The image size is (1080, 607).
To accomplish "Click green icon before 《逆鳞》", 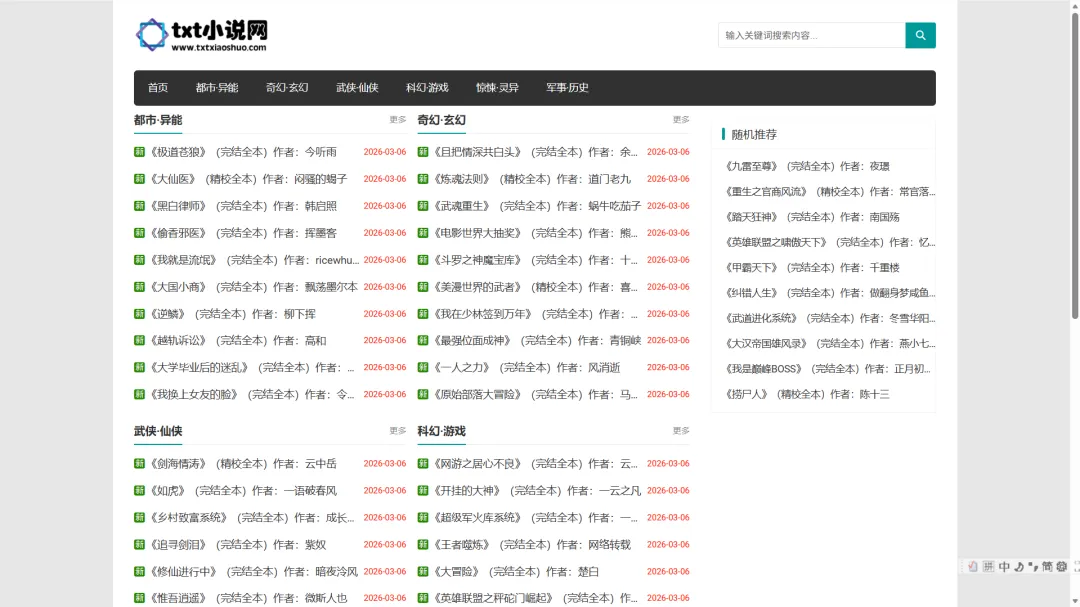I will [139, 313].
